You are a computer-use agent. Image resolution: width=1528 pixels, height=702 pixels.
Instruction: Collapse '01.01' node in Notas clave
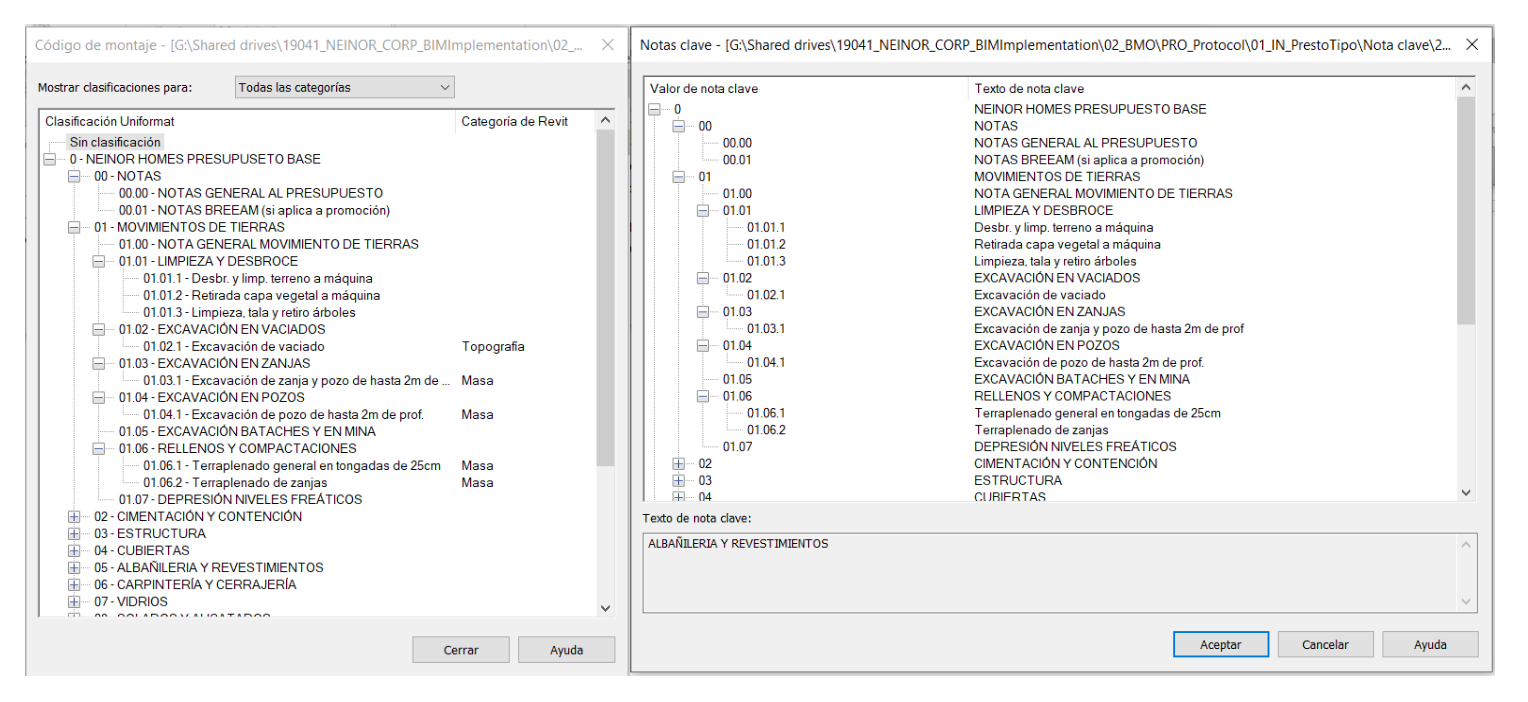pyautogui.click(x=703, y=211)
